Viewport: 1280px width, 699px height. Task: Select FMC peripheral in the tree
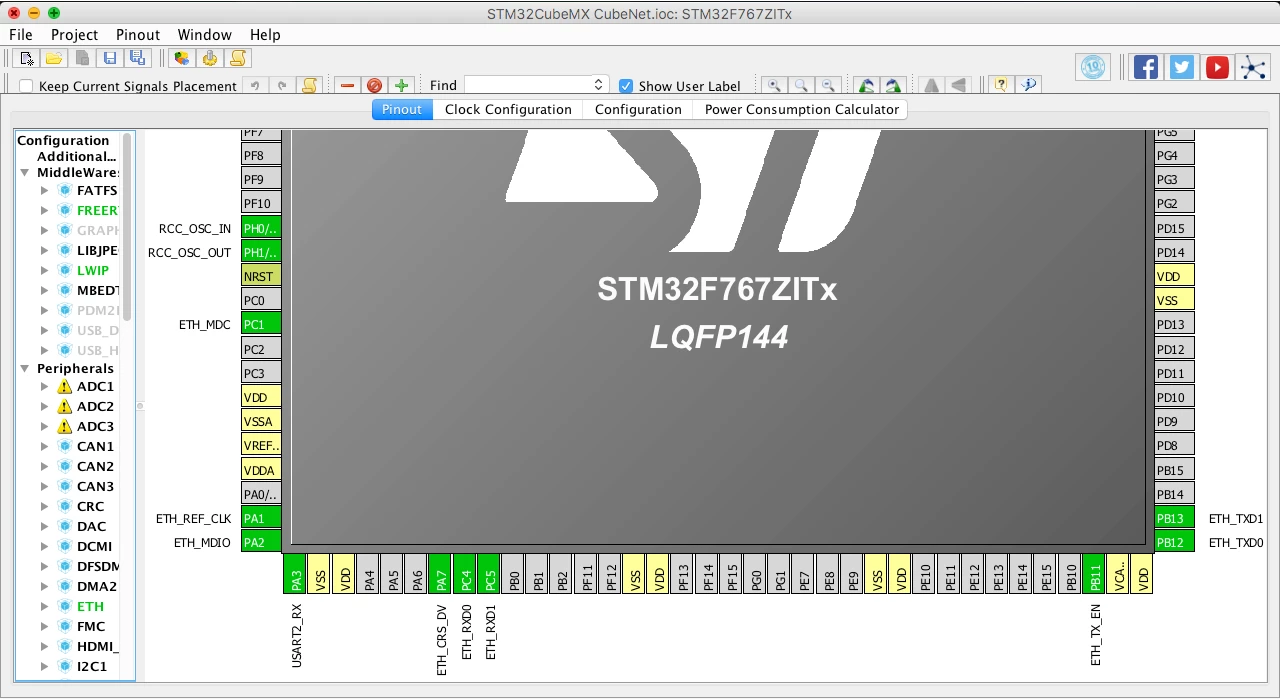tap(91, 626)
